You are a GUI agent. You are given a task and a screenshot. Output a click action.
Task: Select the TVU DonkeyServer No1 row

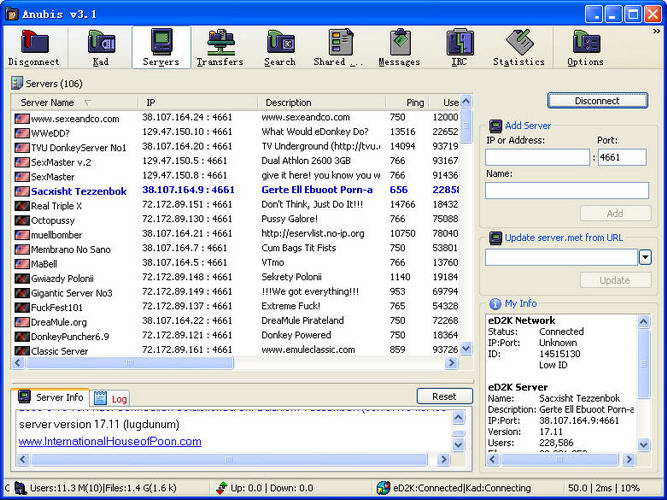point(236,147)
